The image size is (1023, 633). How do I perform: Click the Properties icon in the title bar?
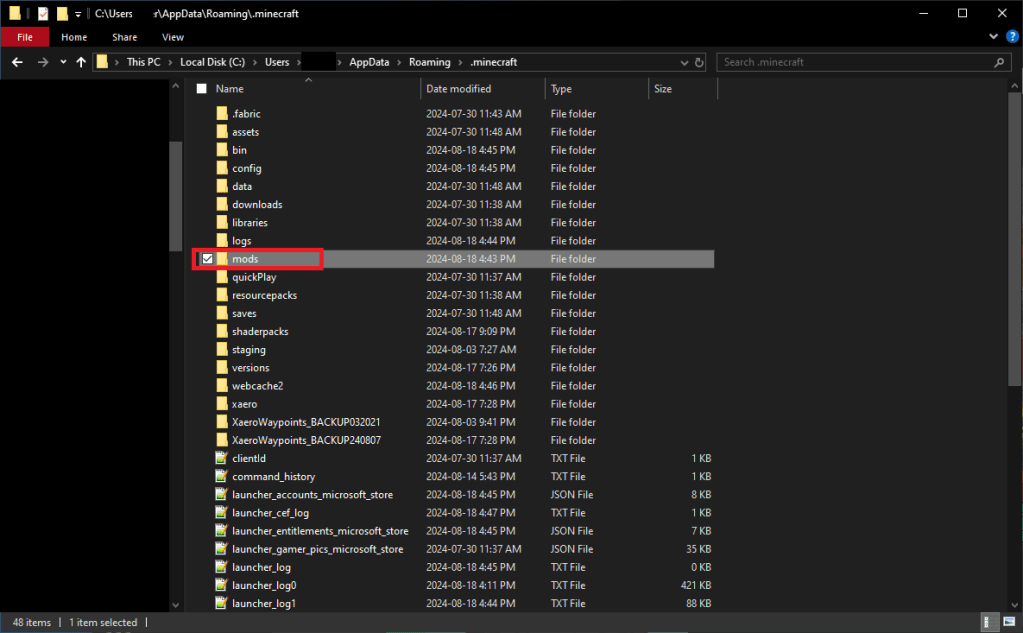(x=43, y=14)
